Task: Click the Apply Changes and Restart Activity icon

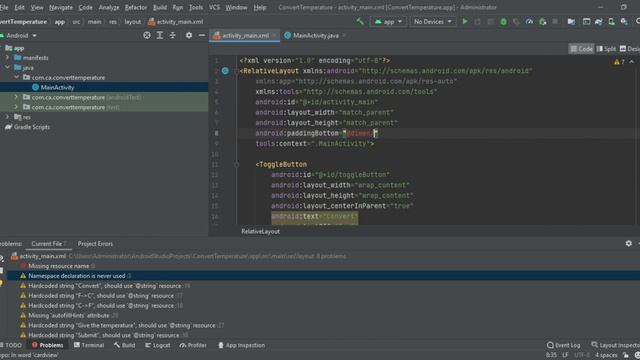Action: point(478,22)
